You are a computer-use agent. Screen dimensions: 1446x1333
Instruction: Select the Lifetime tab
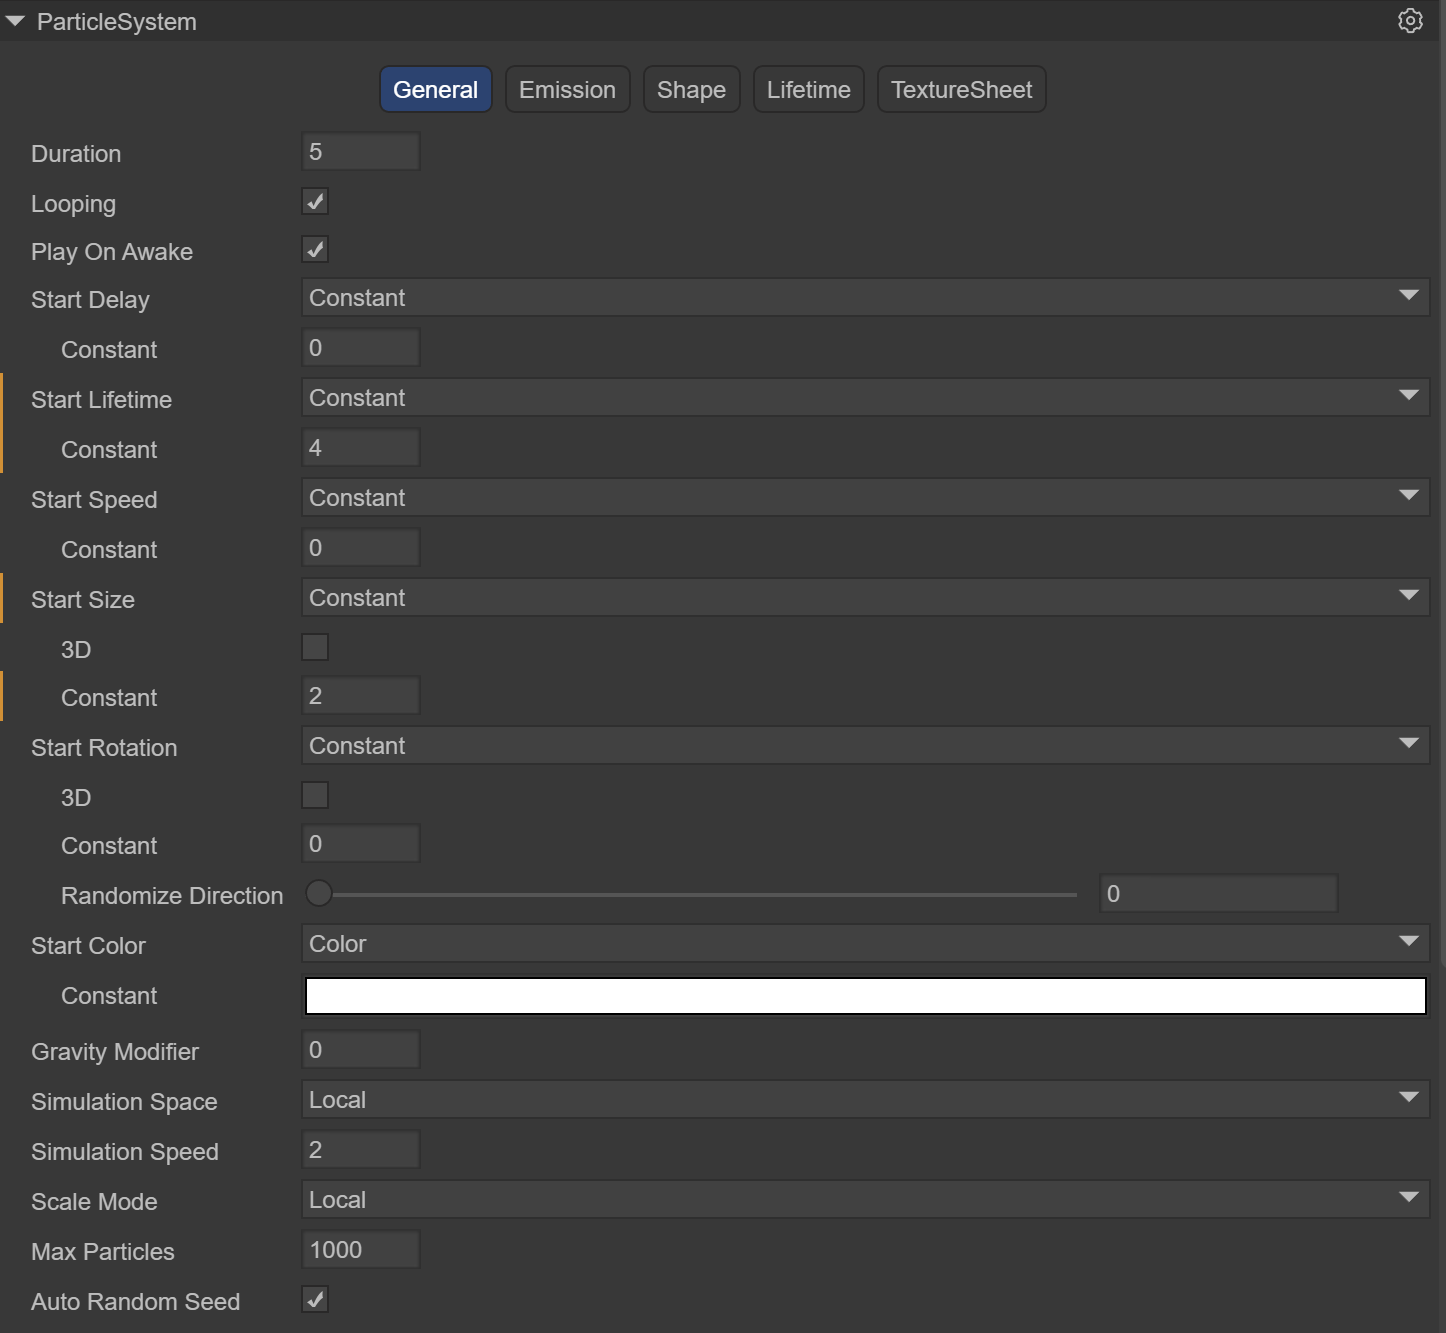coord(808,90)
